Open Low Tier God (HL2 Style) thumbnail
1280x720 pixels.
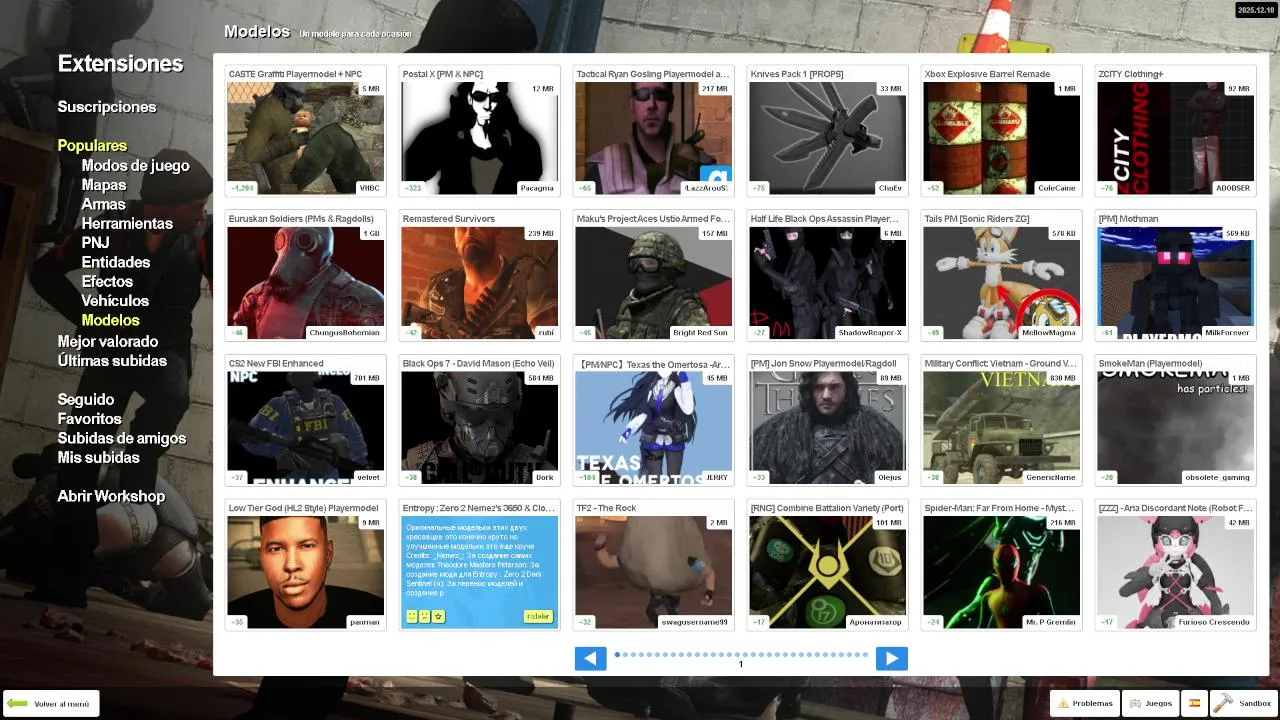(306, 573)
